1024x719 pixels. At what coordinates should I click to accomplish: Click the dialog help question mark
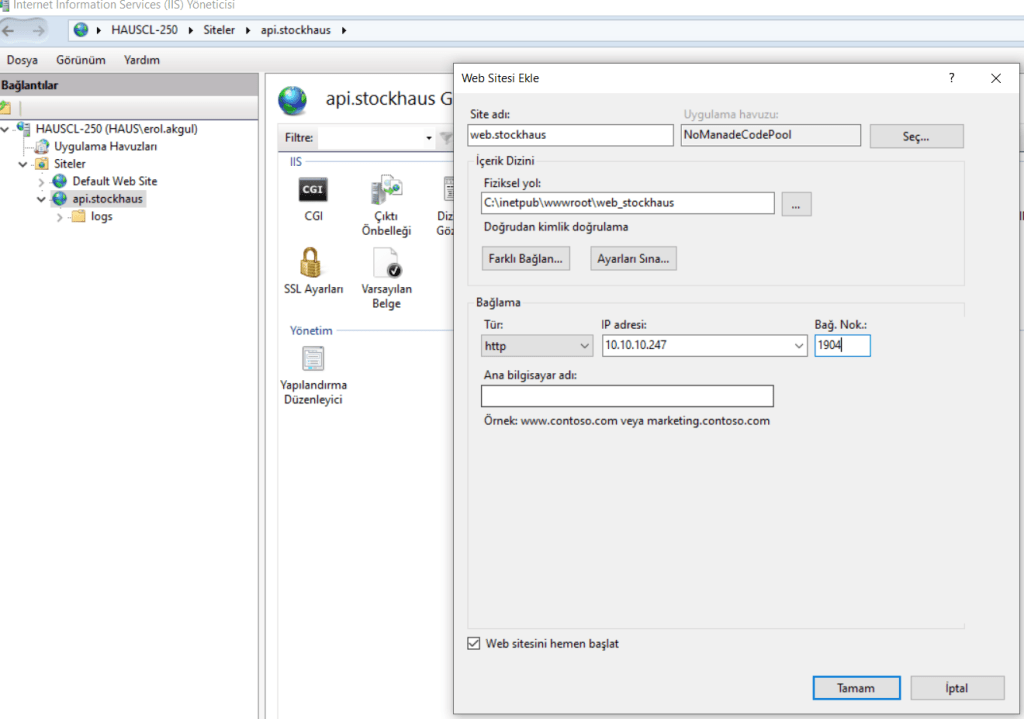click(x=951, y=78)
